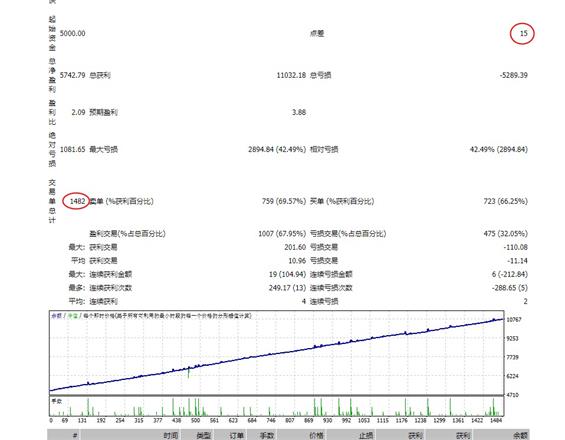
Task: Click loss trades value 475 (32.05%)
Action: pyautogui.click(x=506, y=234)
